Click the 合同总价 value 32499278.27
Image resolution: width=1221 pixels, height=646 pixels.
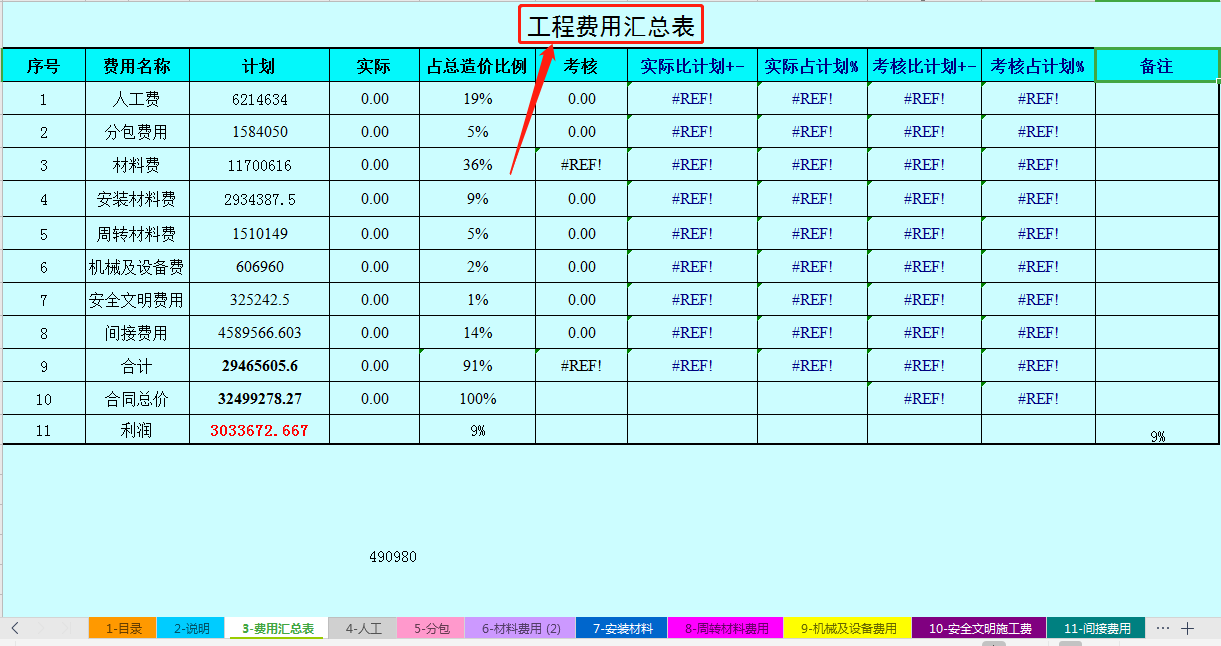click(258, 398)
